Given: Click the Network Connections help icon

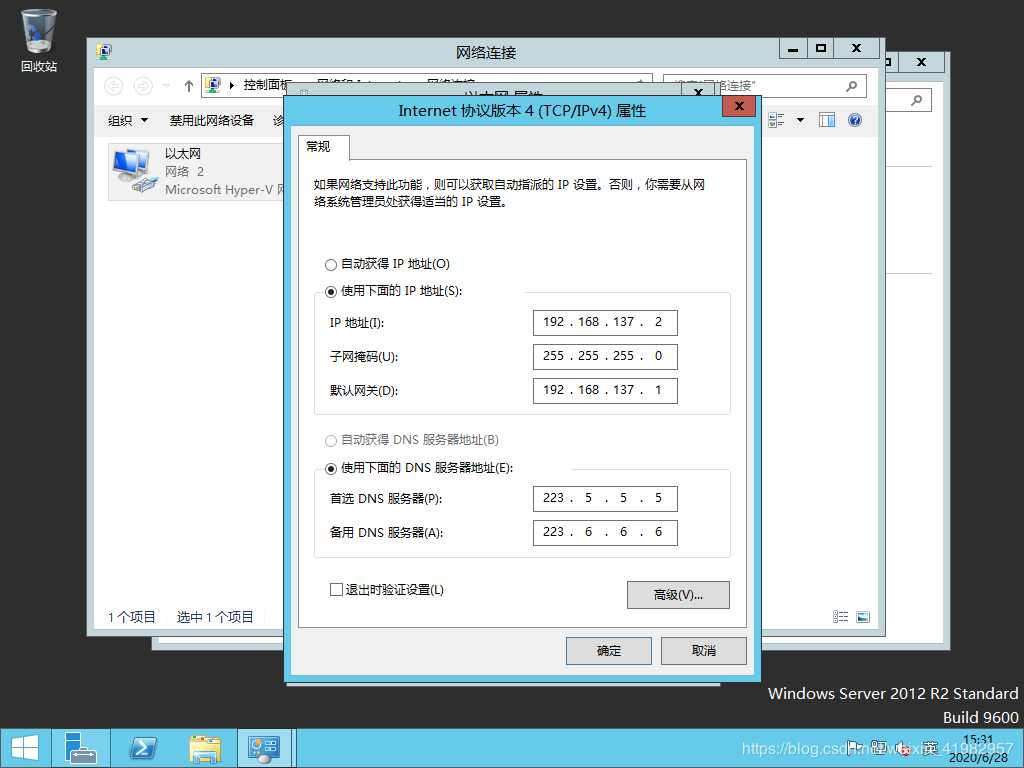Looking at the screenshot, I should point(854,120).
